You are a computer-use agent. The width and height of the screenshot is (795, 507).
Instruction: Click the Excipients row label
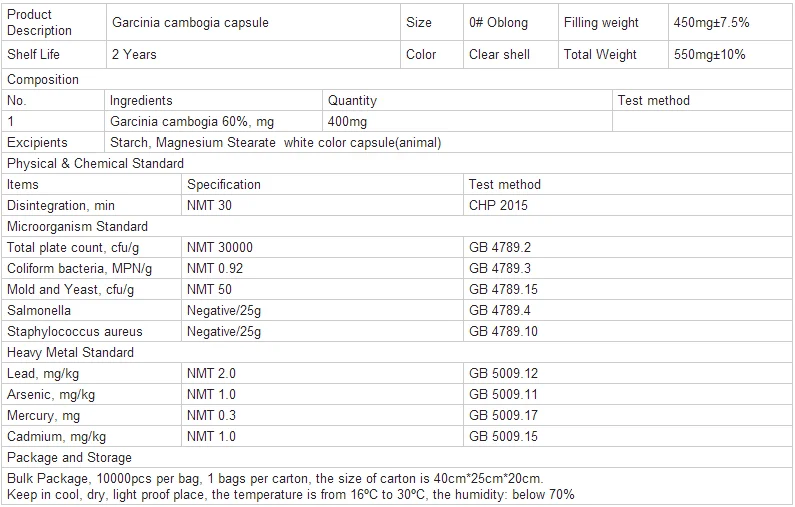coord(37,143)
